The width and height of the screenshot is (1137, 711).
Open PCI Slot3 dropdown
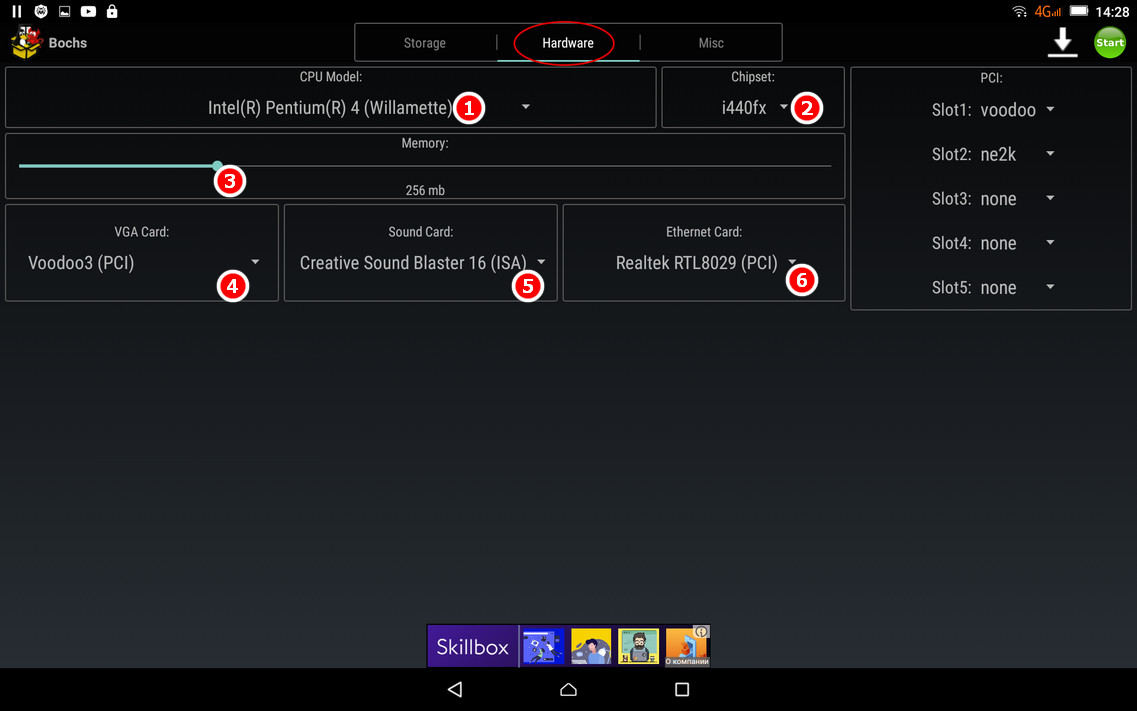pyautogui.click(x=1017, y=199)
